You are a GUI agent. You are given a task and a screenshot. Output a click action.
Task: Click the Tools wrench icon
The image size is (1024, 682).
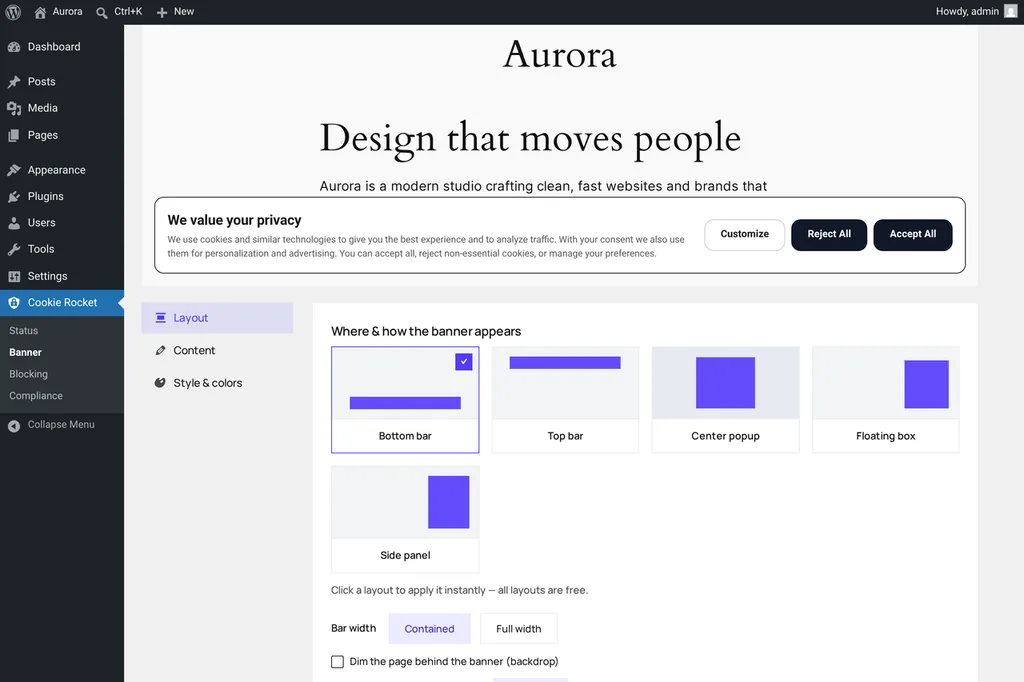(14, 250)
